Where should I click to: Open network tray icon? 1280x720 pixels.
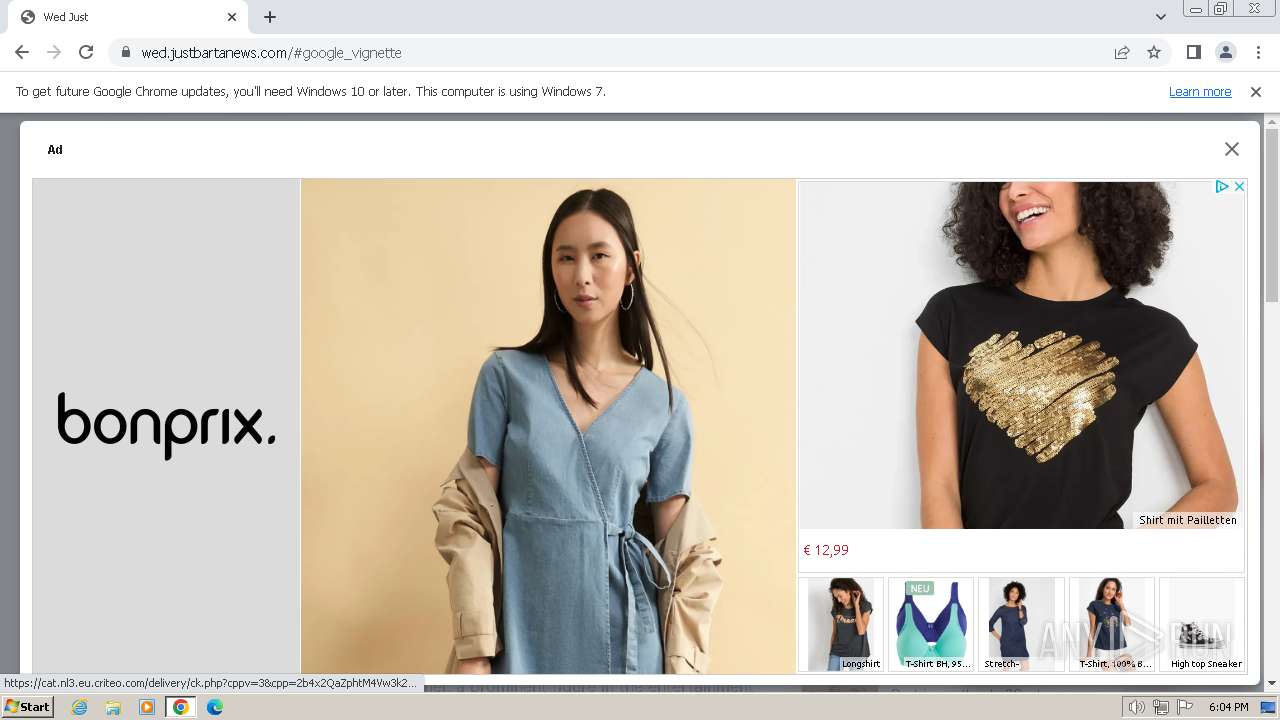point(1161,707)
